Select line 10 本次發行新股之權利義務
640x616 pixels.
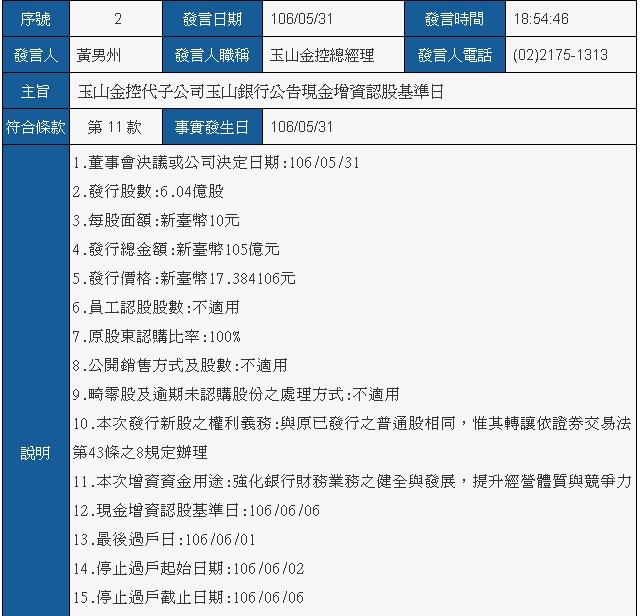coord(352,423)
